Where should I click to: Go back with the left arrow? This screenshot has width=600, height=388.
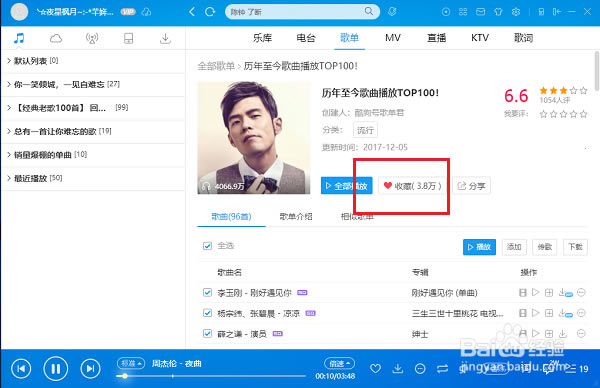192,12
